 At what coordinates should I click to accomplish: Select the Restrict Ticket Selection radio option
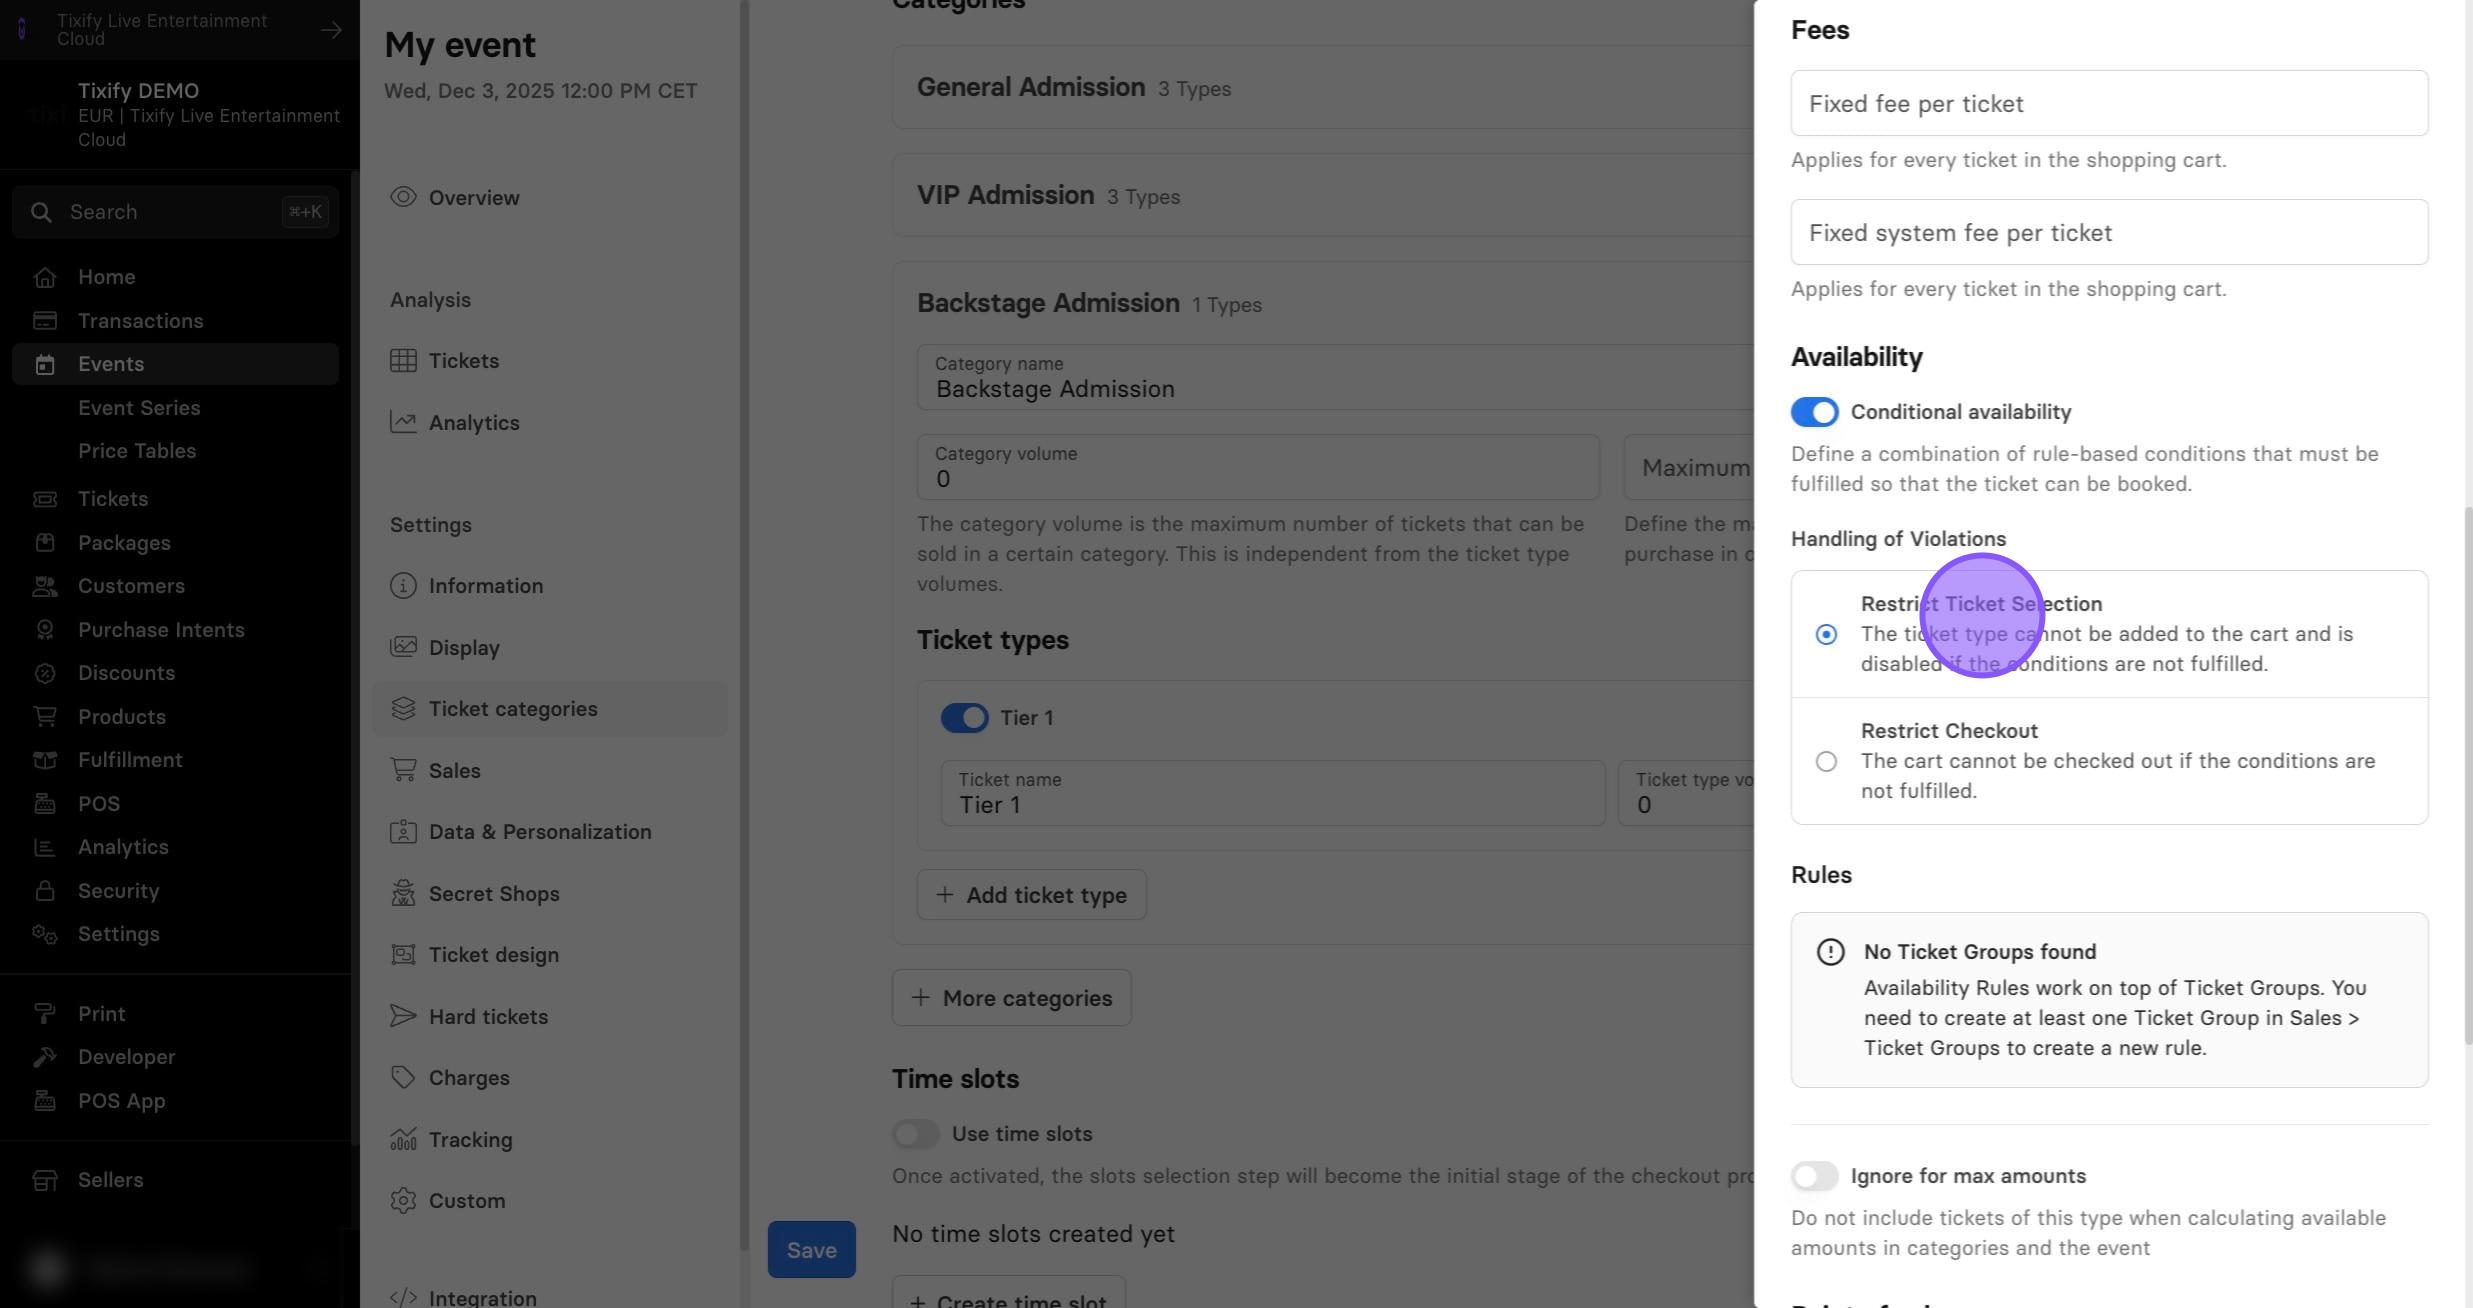pos(1826,635)
